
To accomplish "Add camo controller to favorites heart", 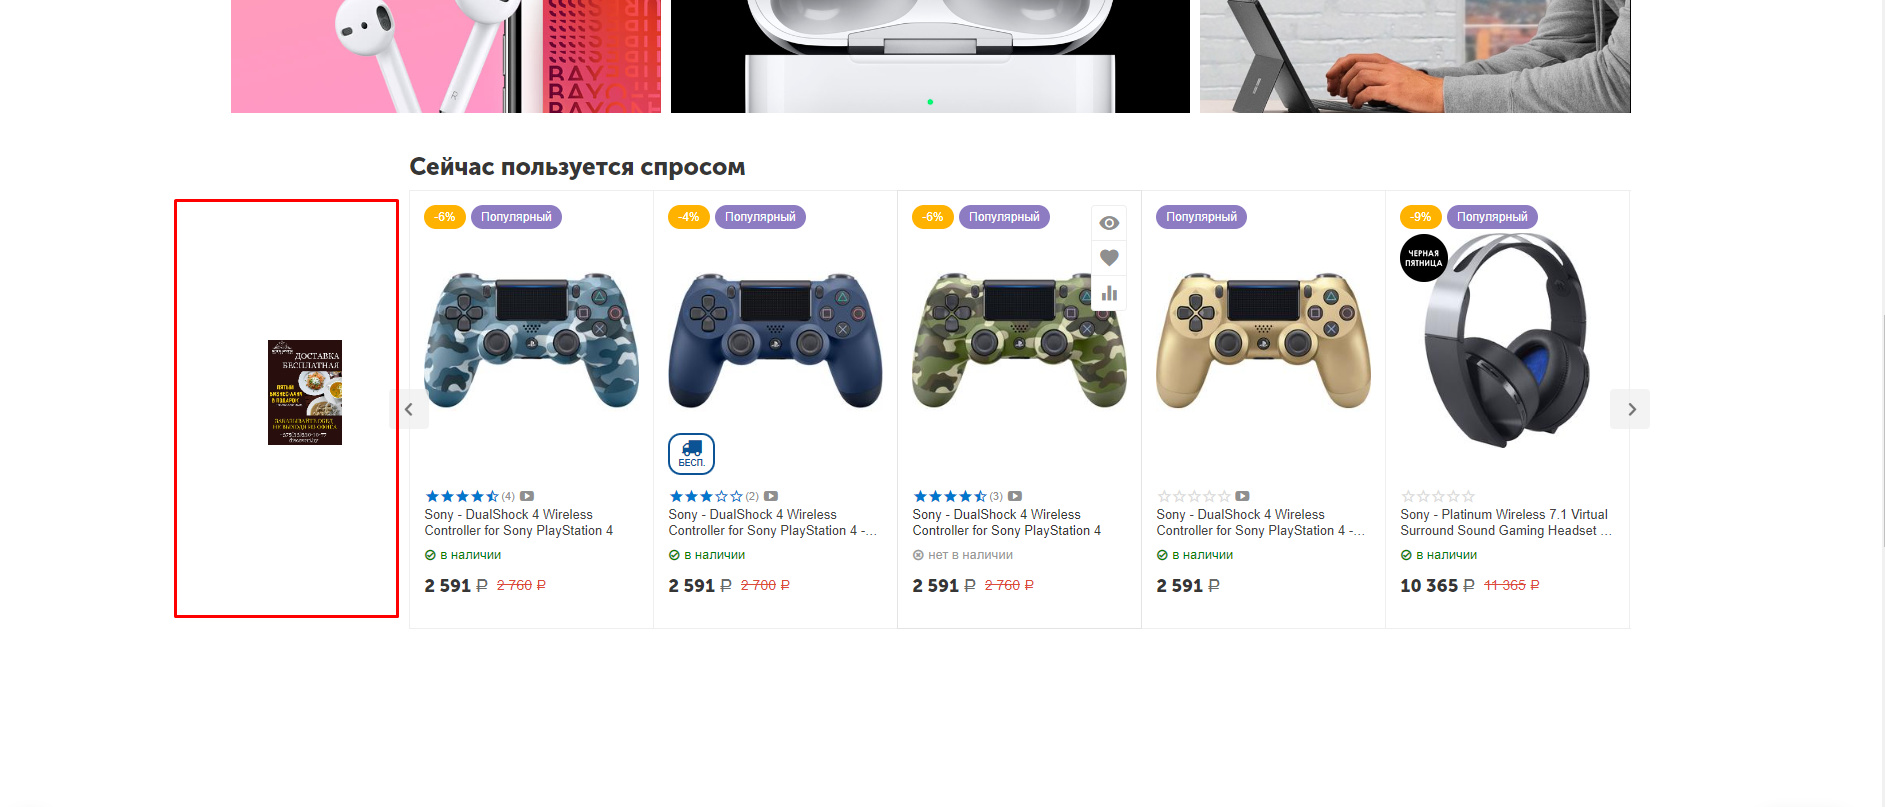I will [x=1109, y=258].
